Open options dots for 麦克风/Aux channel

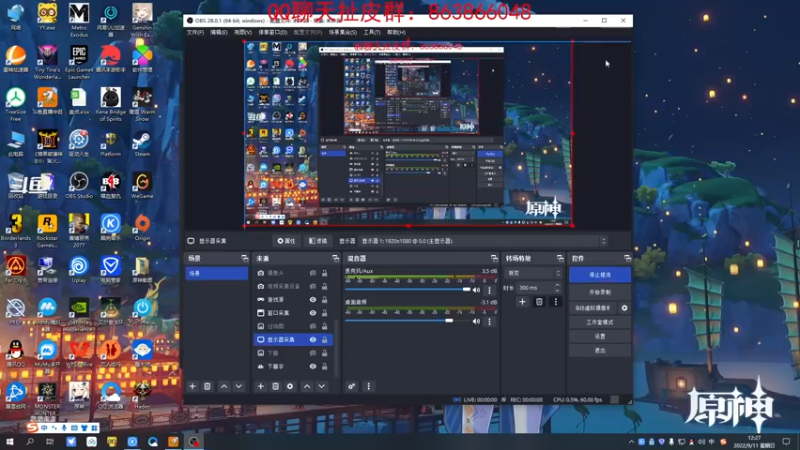coord(489,290)
